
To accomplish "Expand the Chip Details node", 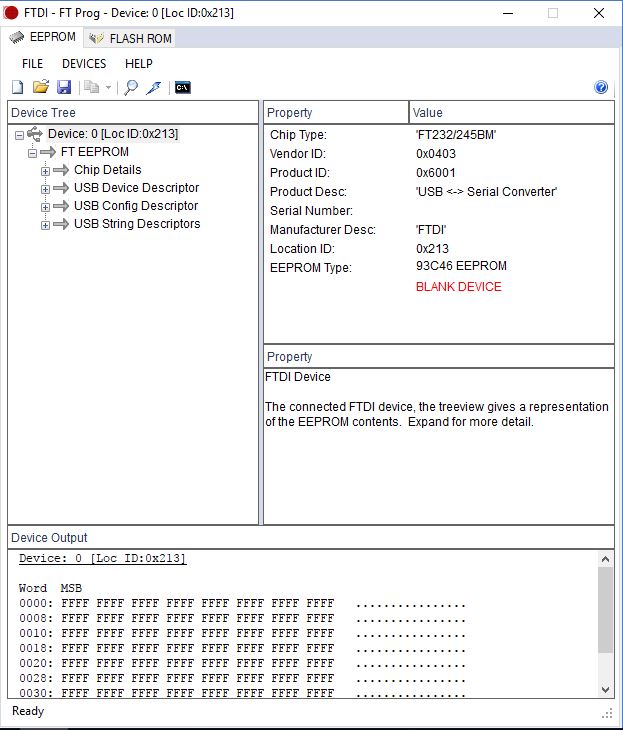I will (45, 171).
